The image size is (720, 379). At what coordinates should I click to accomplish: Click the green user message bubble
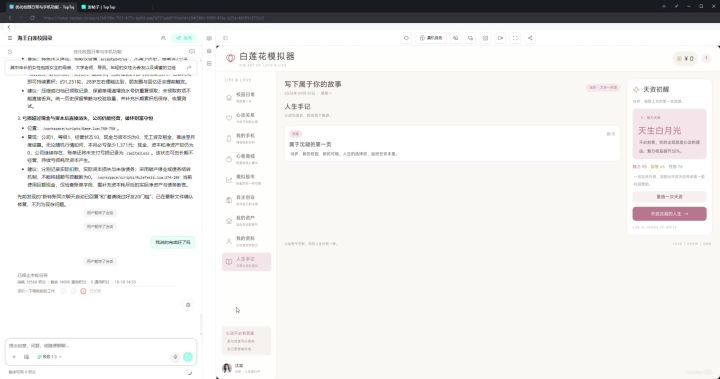pos(173,242)
